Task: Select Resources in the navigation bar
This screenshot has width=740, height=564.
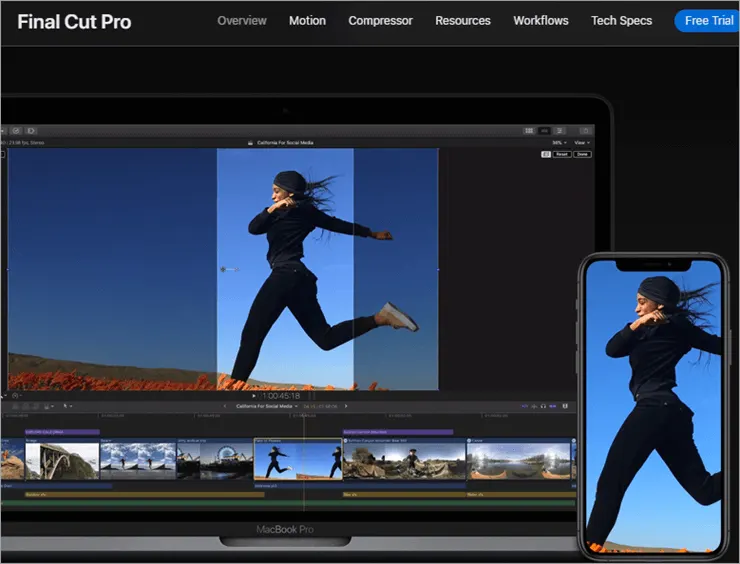Action: pos(462,21)
